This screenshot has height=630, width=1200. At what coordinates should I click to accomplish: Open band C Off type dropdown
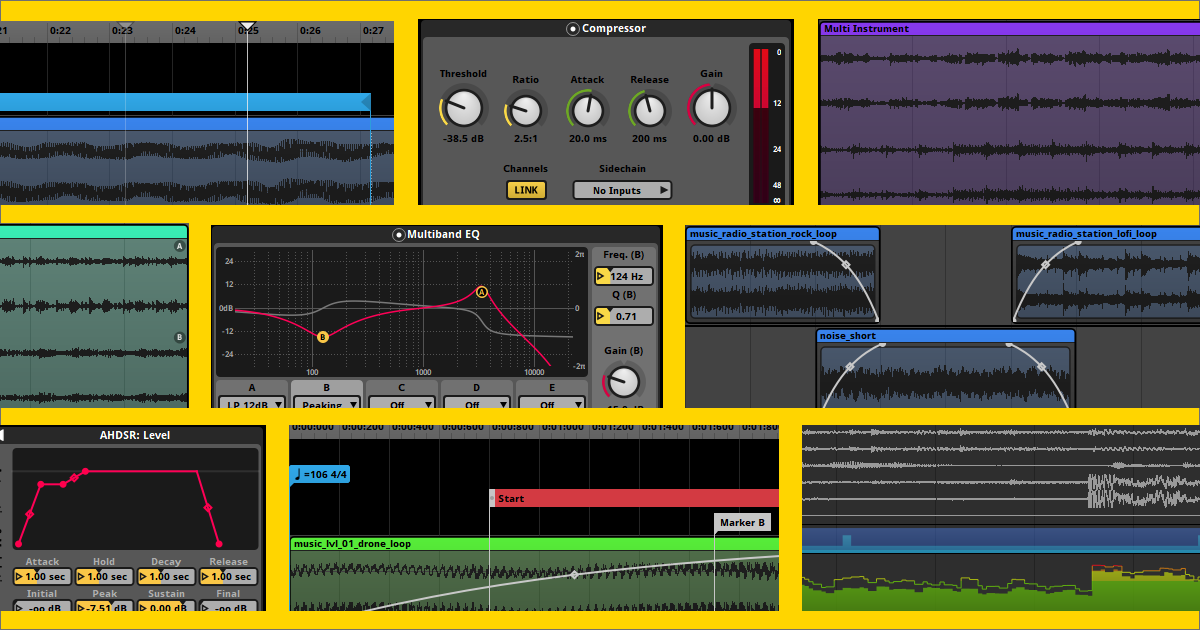[402, 403]
